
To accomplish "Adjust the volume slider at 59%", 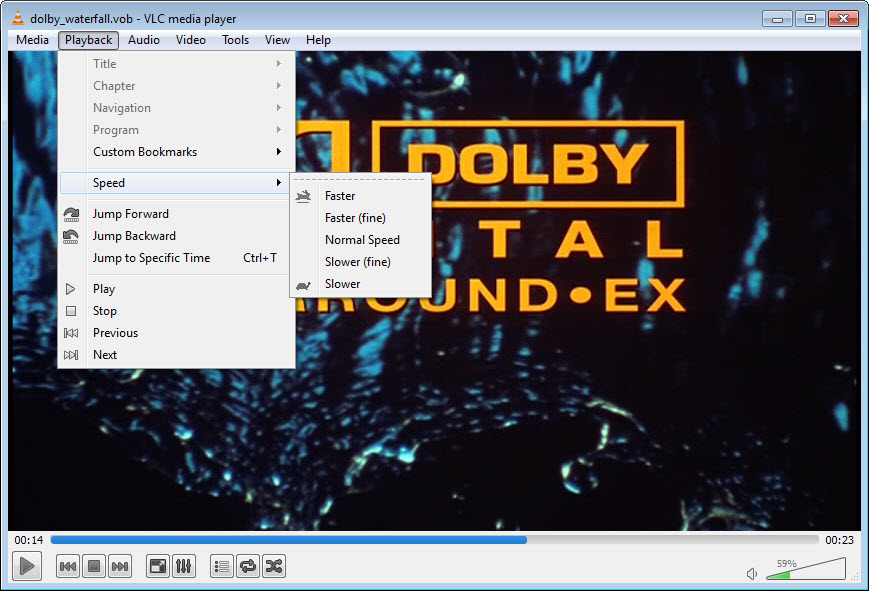I will tap(806, 569).
